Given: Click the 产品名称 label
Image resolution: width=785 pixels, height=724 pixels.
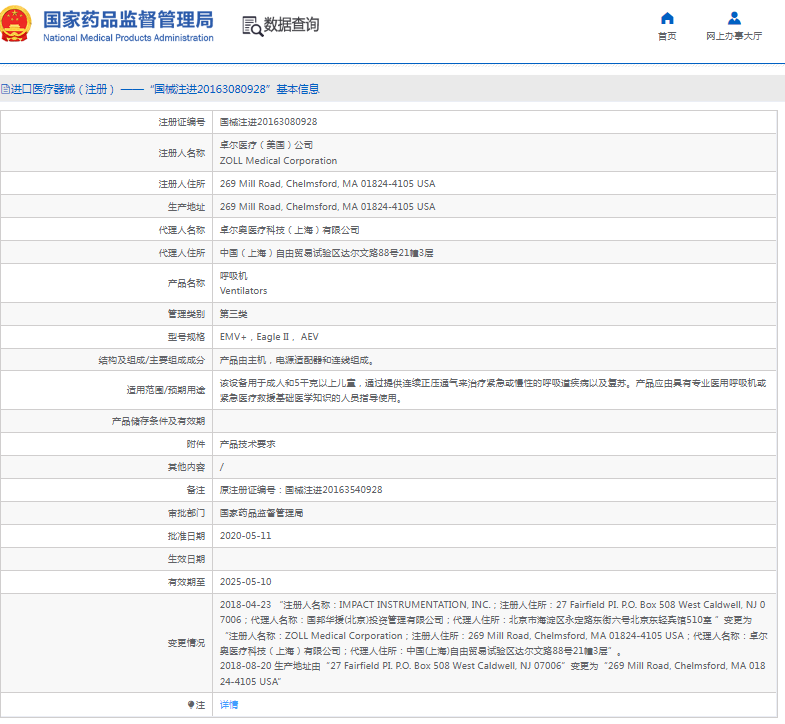Looking at the screenshot, I should coord(186,283).
